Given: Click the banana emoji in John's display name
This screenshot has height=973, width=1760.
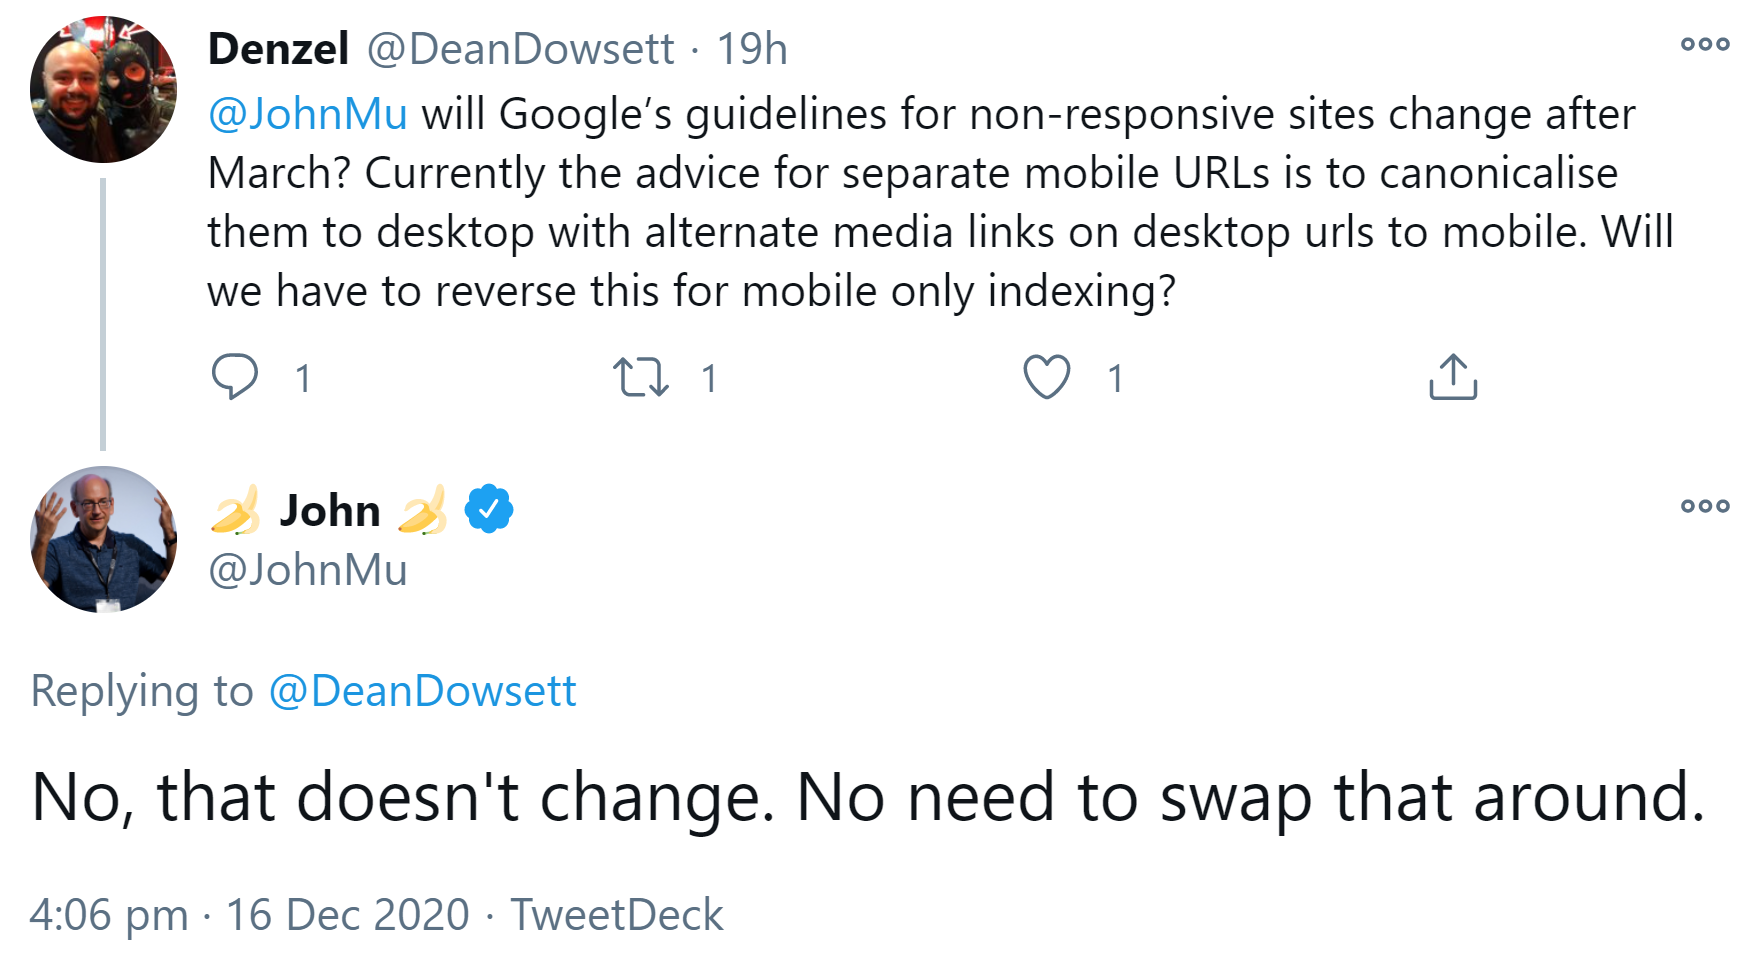Looking at the screenshot, I should (x=237, y=510).
